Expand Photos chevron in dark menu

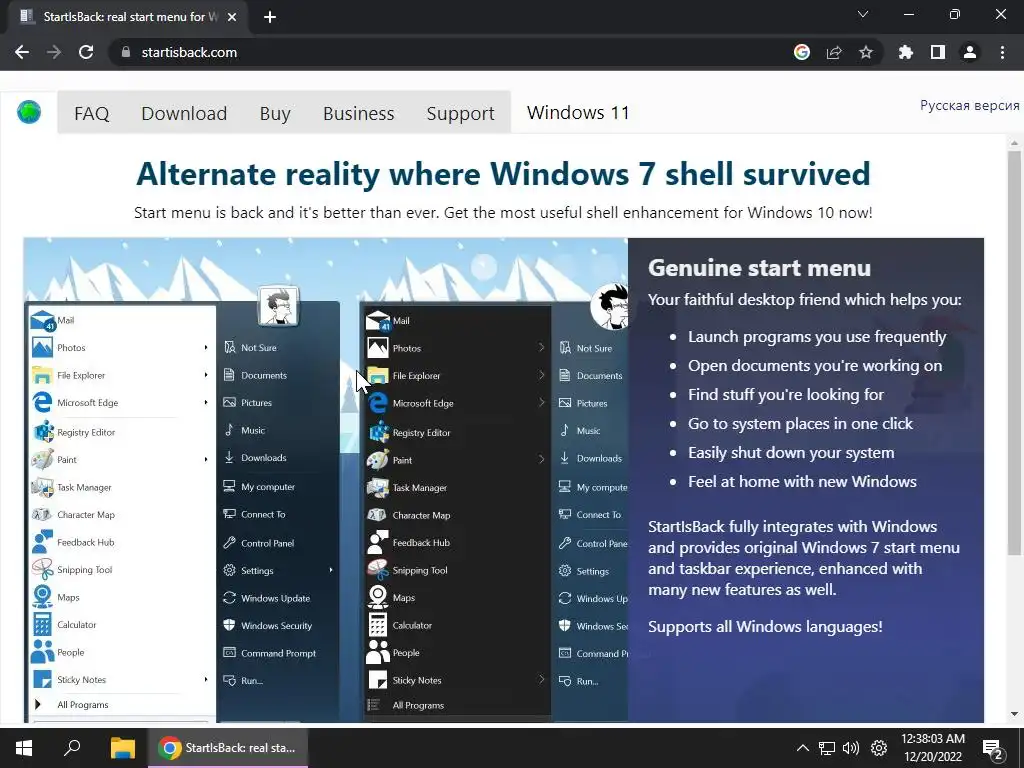point(541,347)
